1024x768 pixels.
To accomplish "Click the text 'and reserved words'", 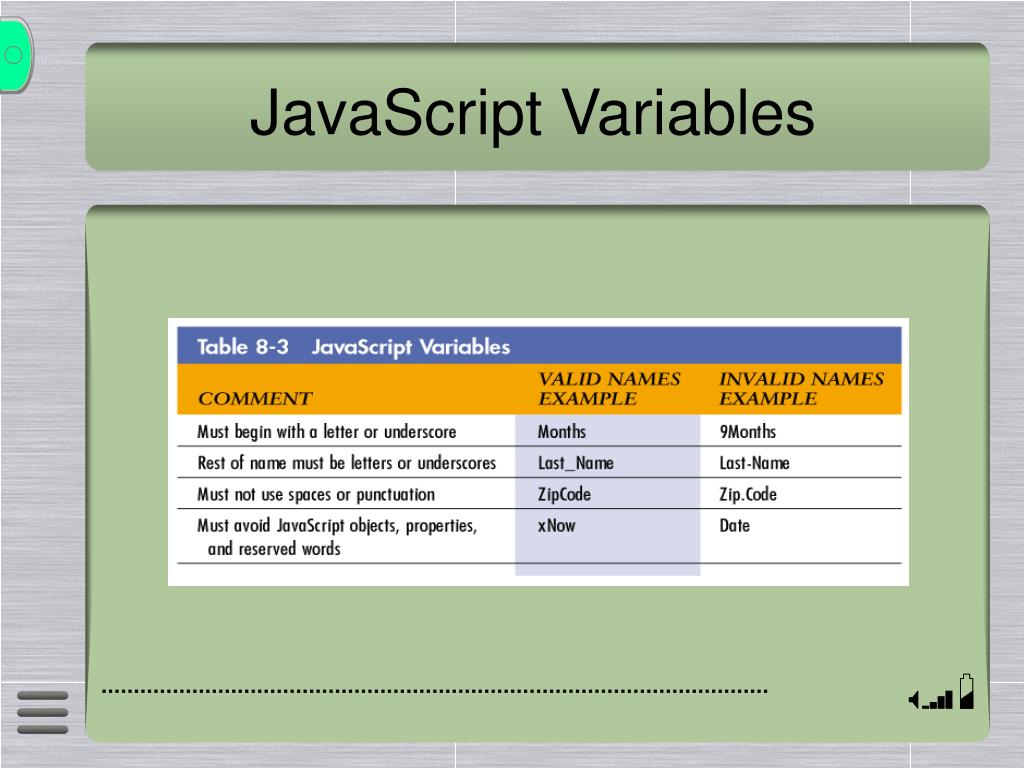I will [x=274, y=549].
